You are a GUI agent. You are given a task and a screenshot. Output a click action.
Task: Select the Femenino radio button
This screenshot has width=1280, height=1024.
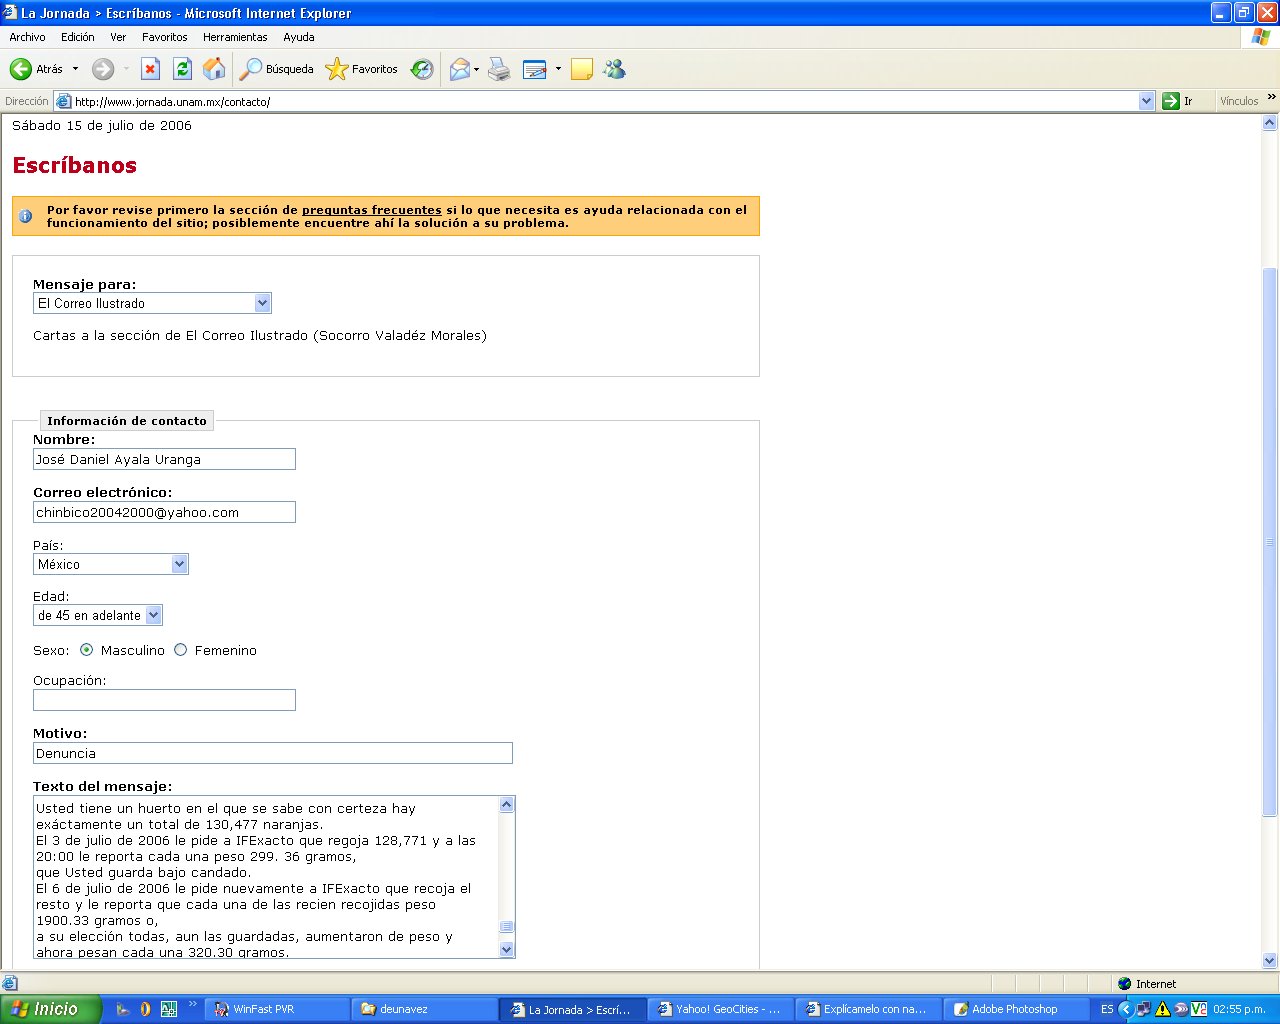(x=181, y=650)
